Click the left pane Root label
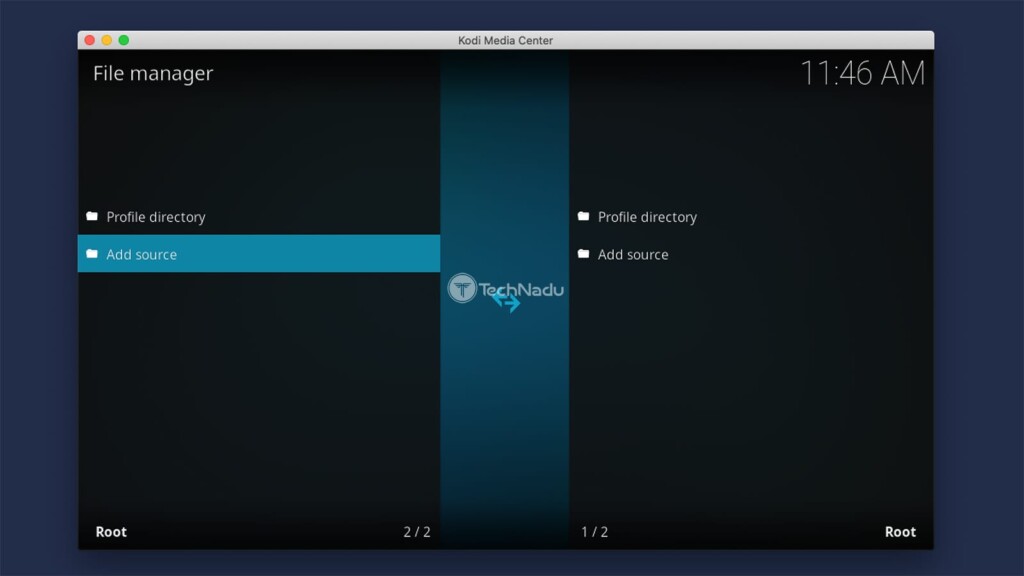This screenshot has height=576, width=1024. tap(111, 532)
